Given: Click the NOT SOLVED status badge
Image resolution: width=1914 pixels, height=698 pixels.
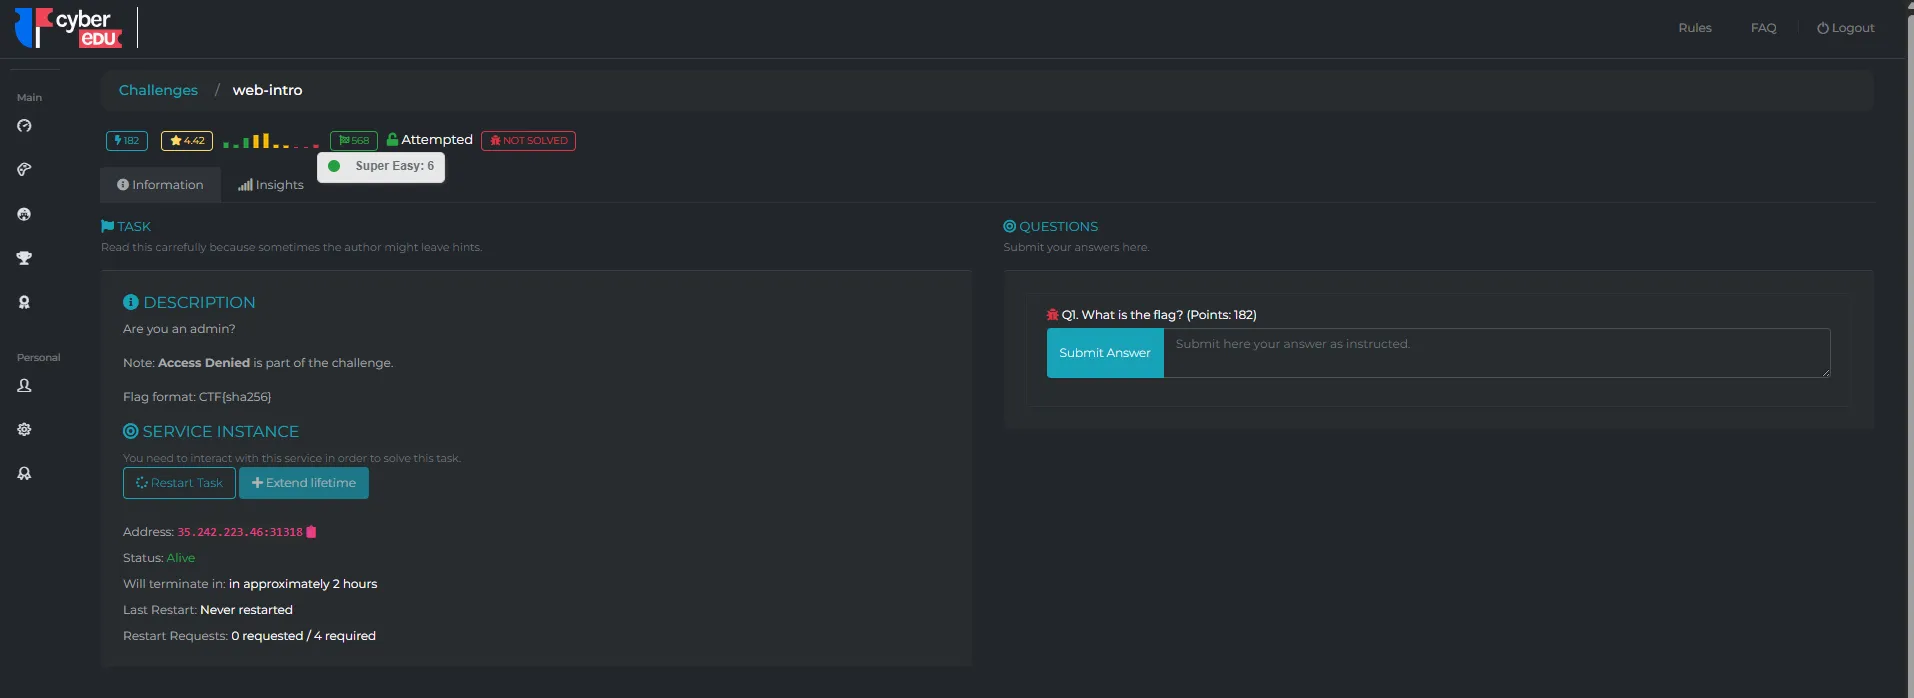Looking at the screenshot, I should click(528, 141).
